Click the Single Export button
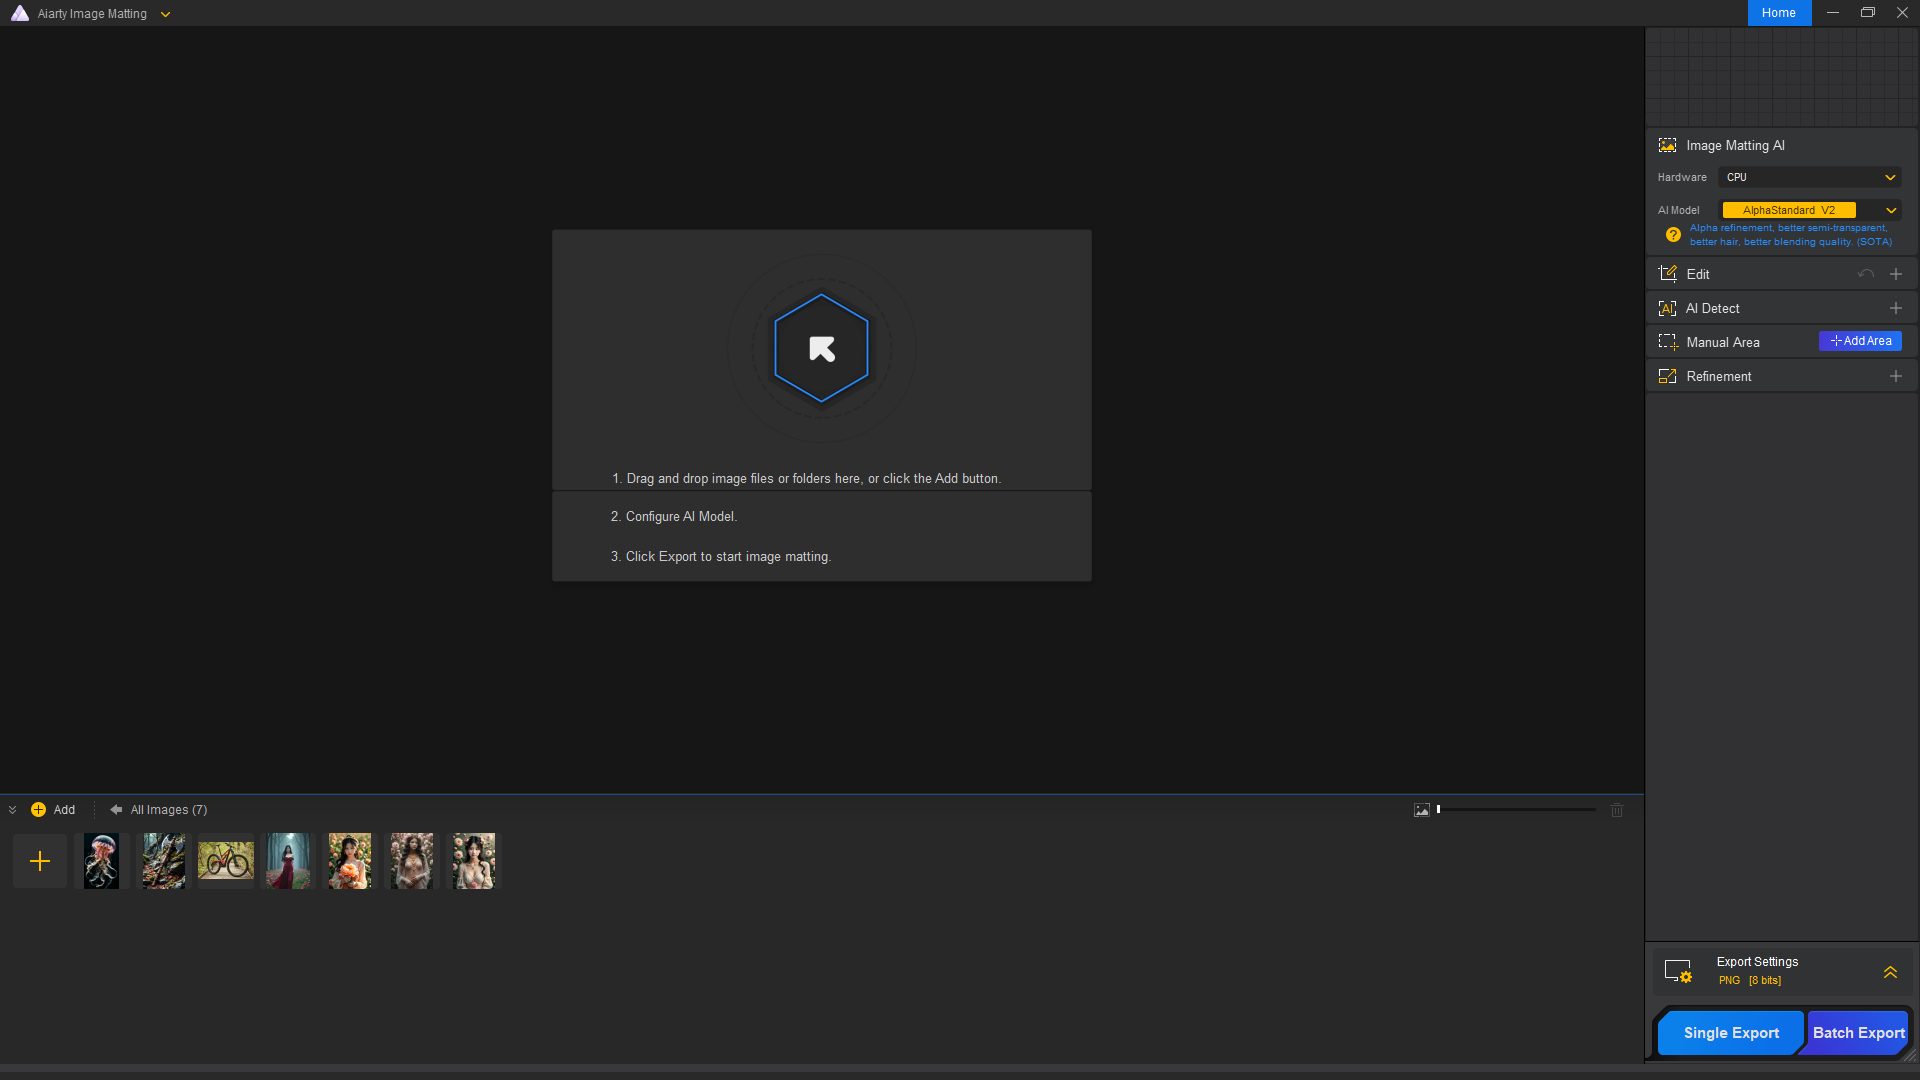Screen dimensions: 1920x1080 pyautogui.click(x=1730, y=1033)
